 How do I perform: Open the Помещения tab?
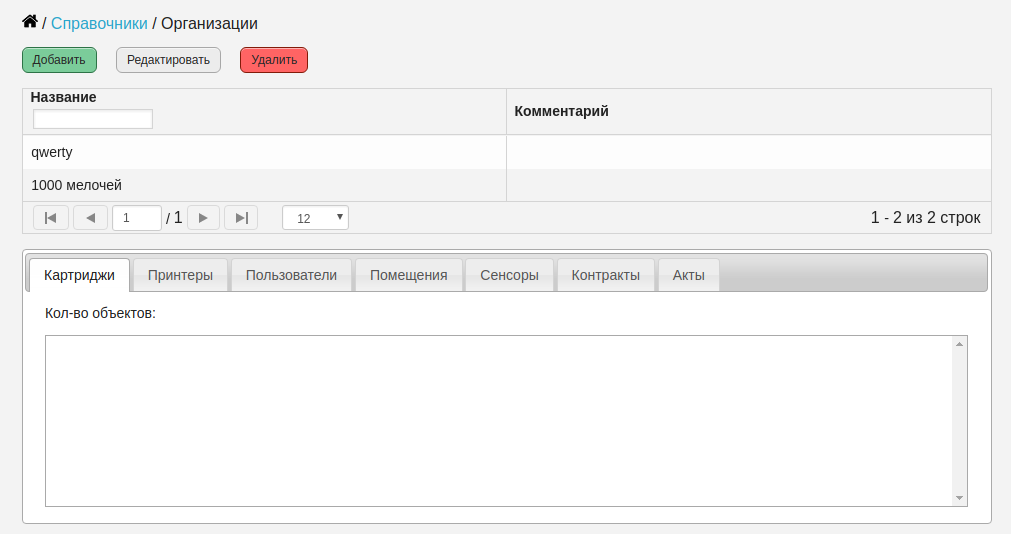click(x=409, y=275)
